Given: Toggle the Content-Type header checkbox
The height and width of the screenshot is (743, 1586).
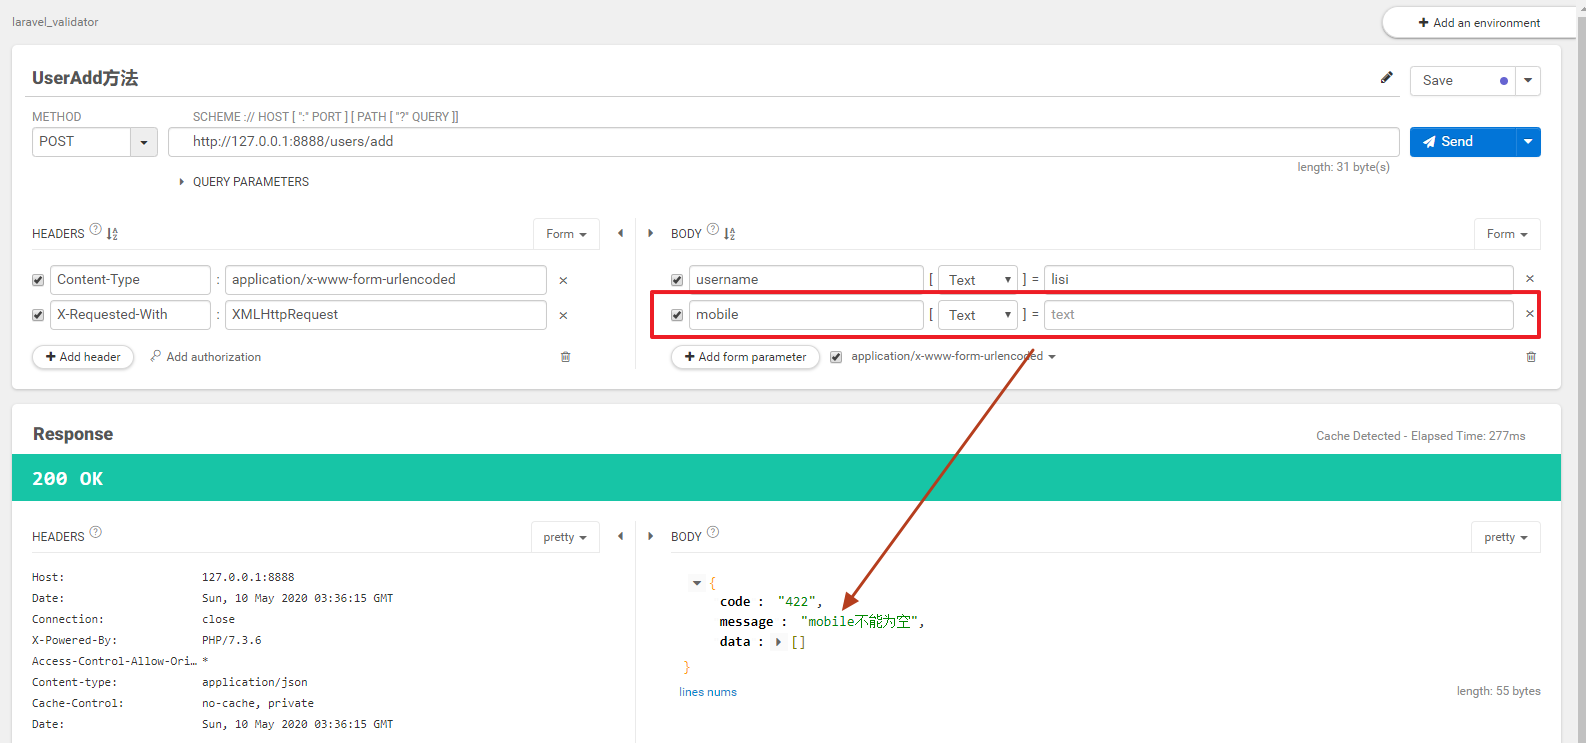Looking at the screenshot, I should coord(38,280).
